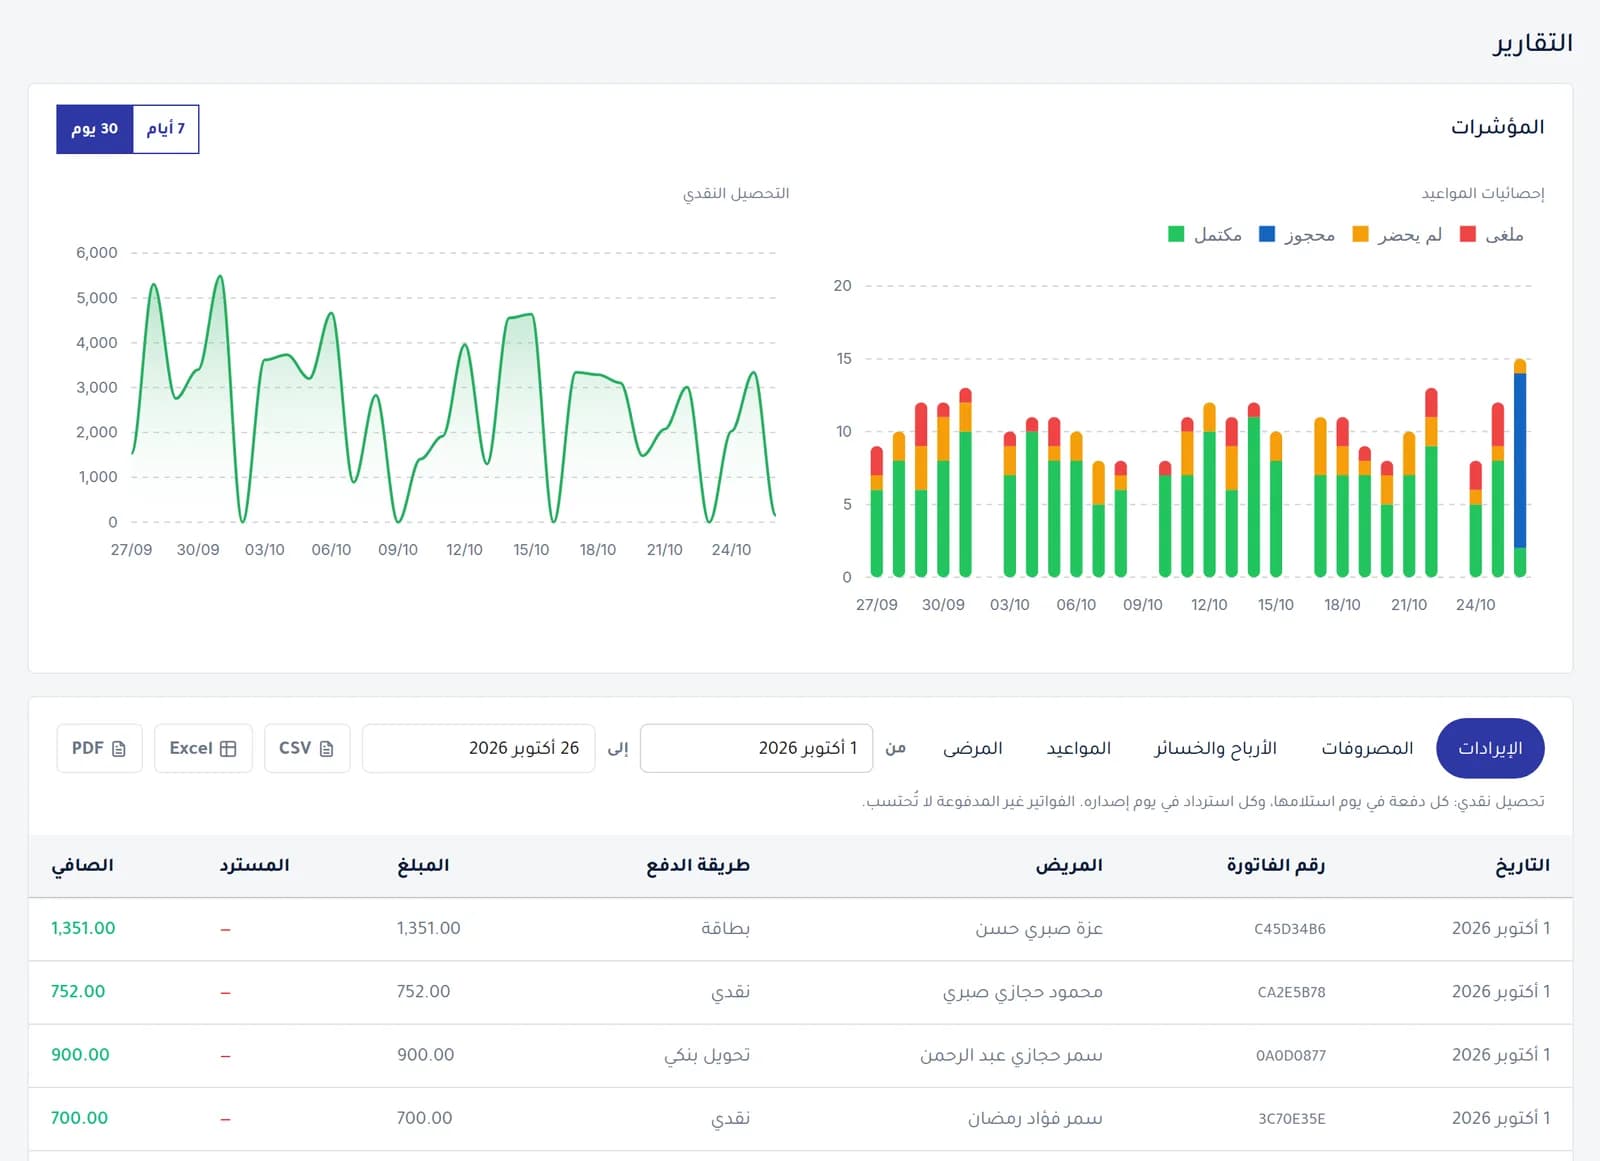The height and width of the screenshot is (1161, 1600).
Task: Open the end date field 26 أكتوبر 2026
Action: [x=479, y=748]
